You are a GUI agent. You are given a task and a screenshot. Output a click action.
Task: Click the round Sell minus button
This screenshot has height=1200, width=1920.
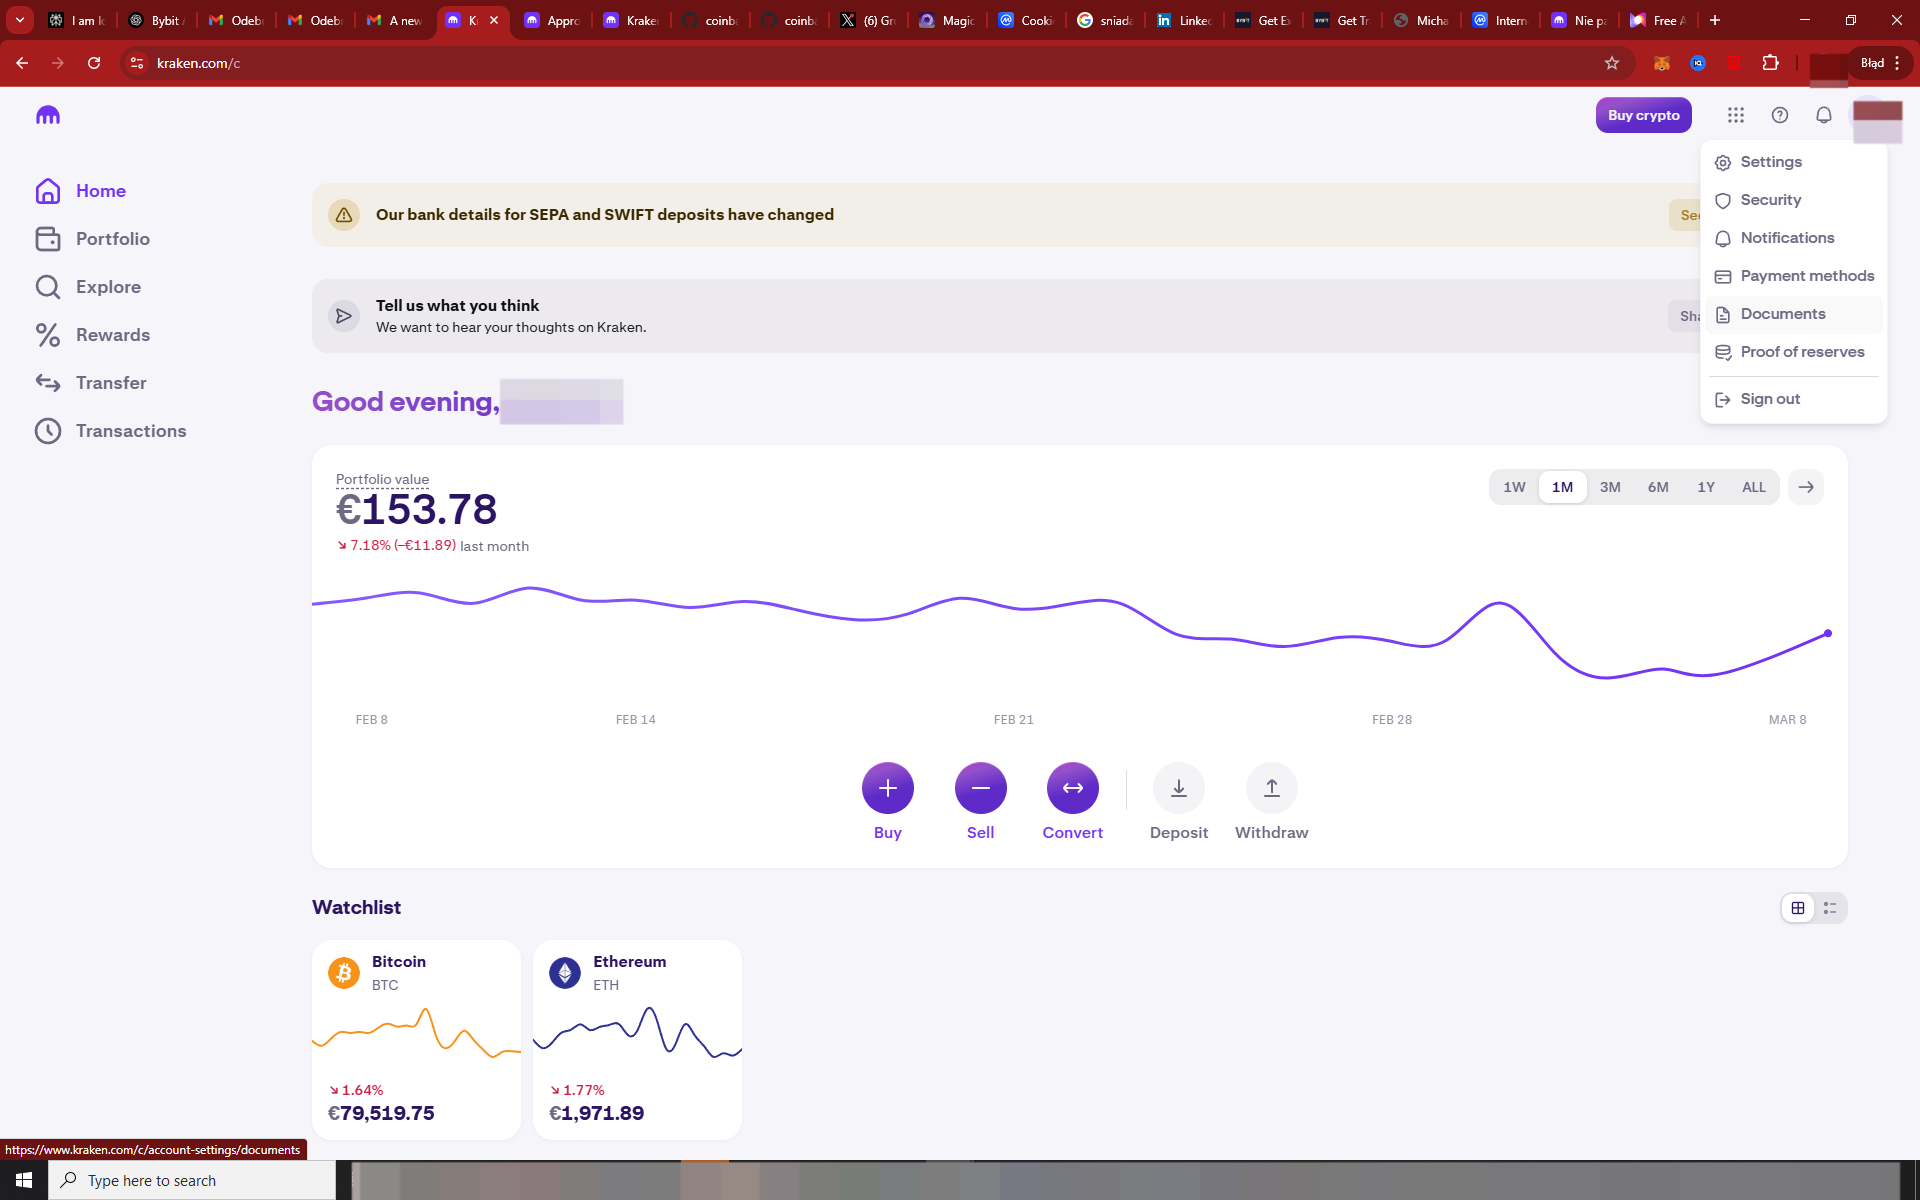(x=981, y=788)
